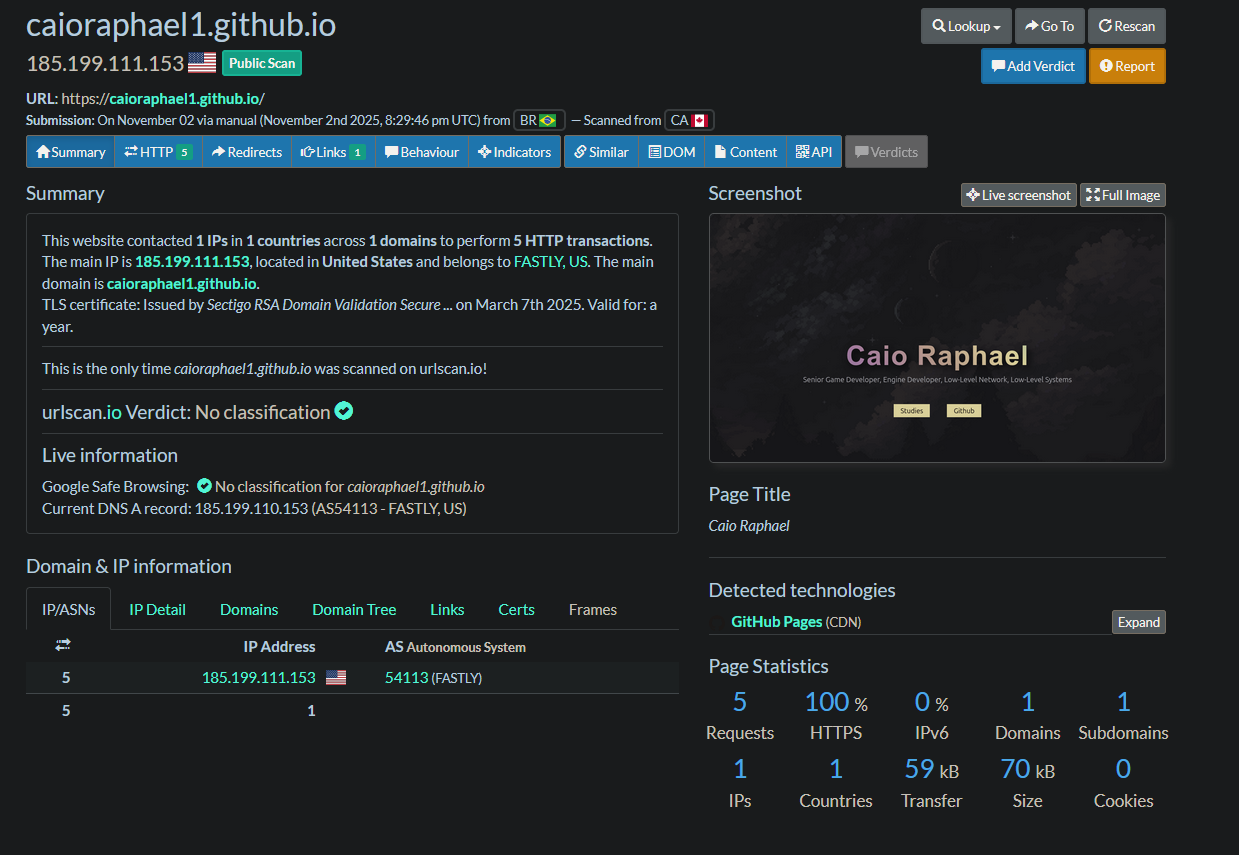Open the API tab

click(x=813, y=152)
